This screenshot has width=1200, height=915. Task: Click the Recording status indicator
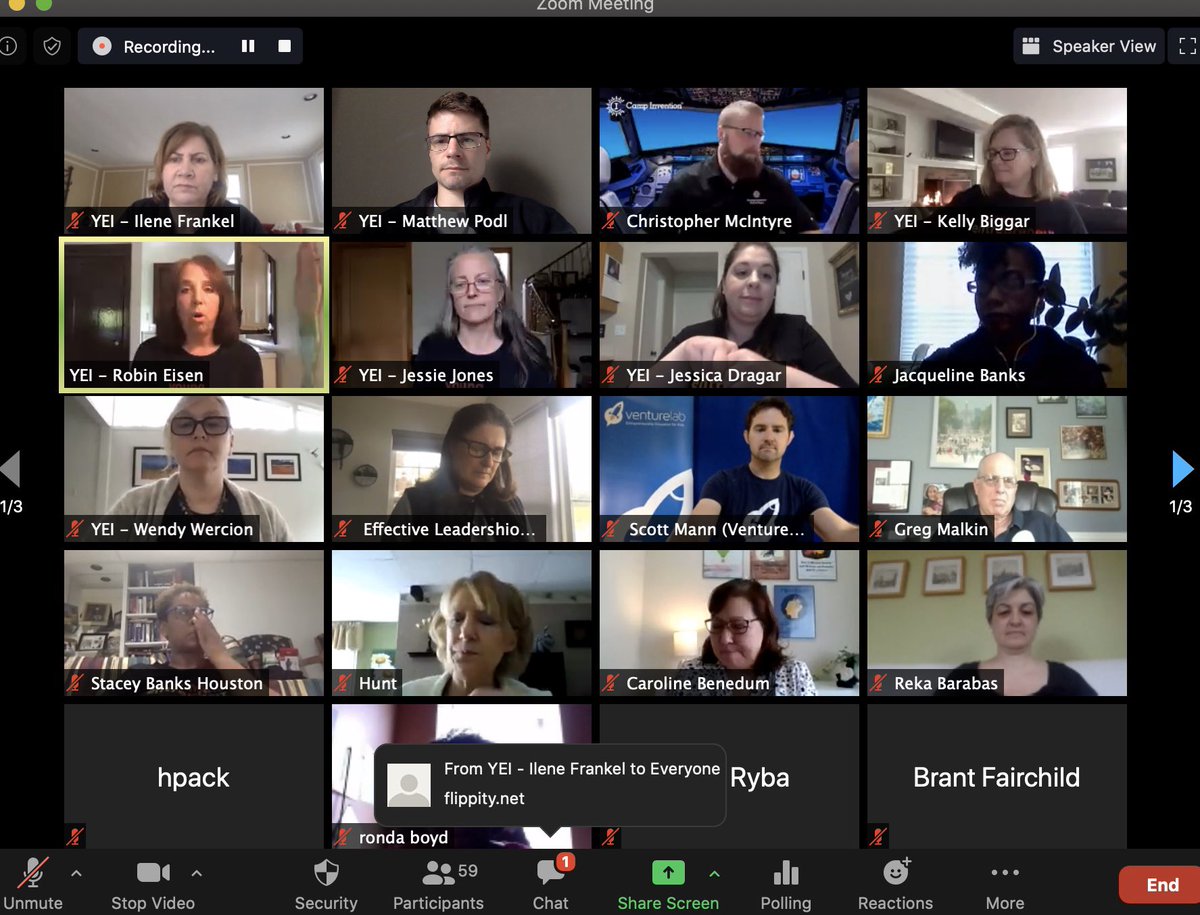pos(155,46)
